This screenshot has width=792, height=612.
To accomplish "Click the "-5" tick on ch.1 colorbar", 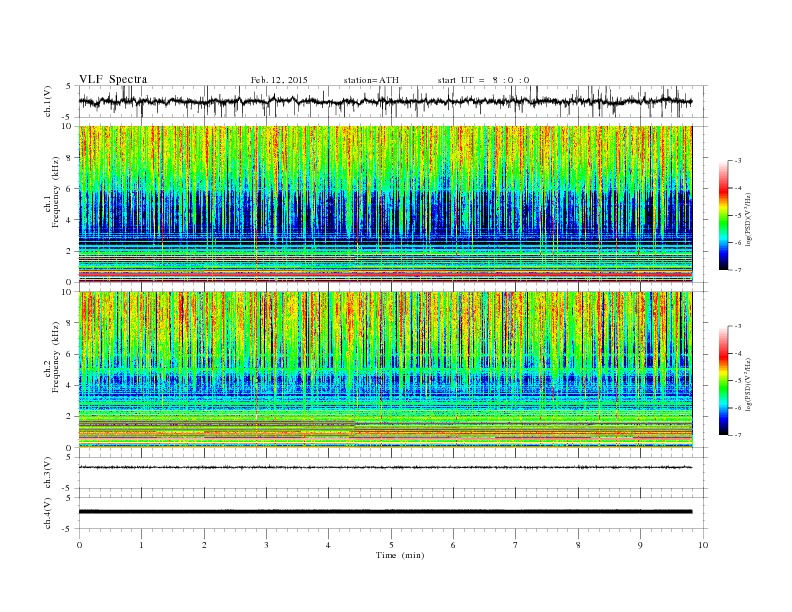I will click(737, 216).
